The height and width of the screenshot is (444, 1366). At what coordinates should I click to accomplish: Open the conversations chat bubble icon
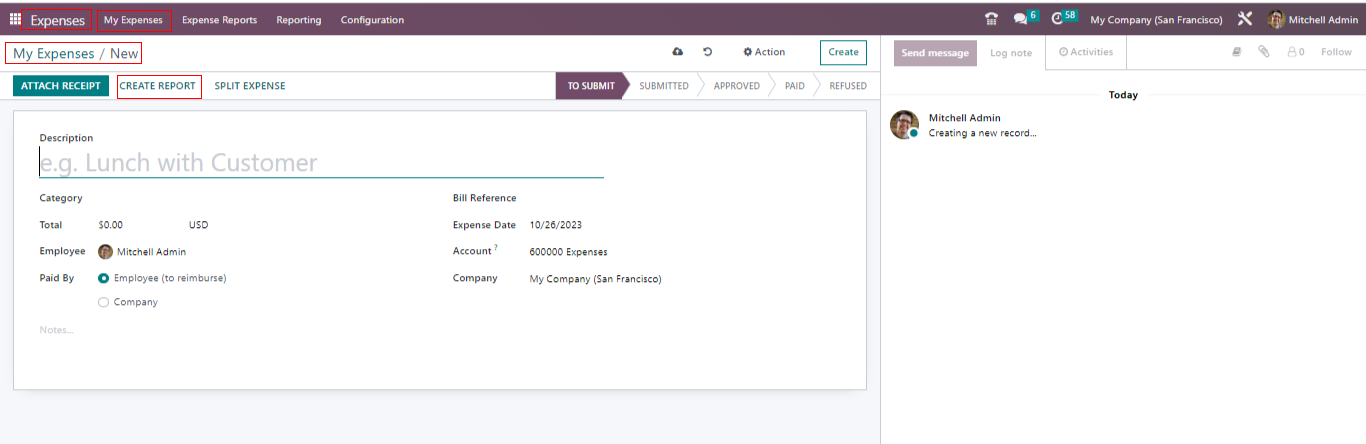(1020, 19)
